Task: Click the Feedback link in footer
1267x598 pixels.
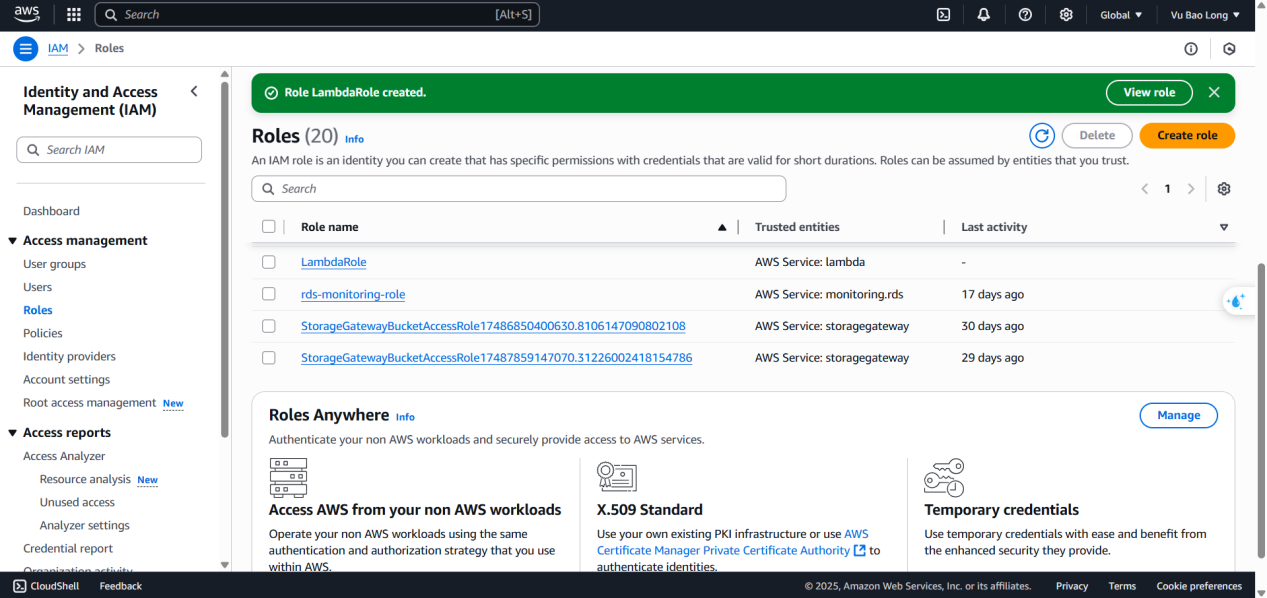Action: 121,586
